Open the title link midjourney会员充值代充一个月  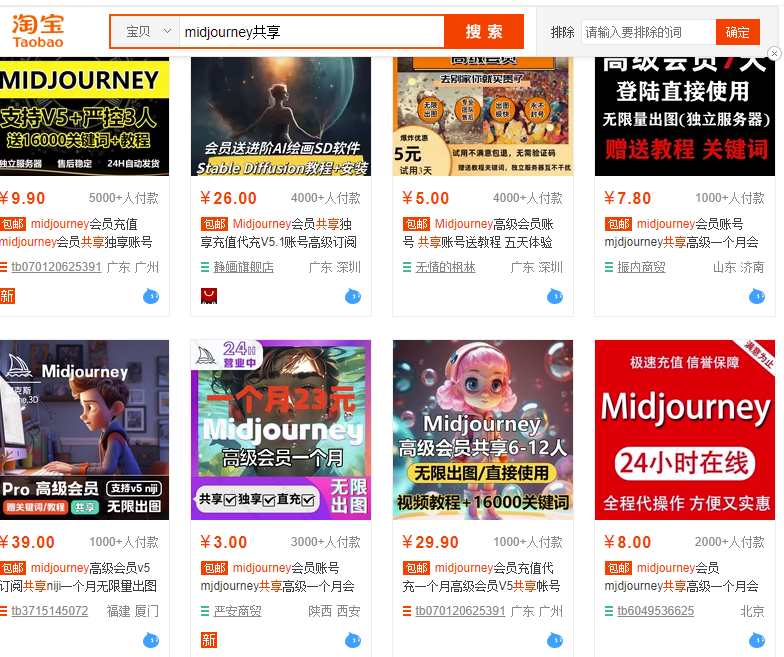pos(482,576)
